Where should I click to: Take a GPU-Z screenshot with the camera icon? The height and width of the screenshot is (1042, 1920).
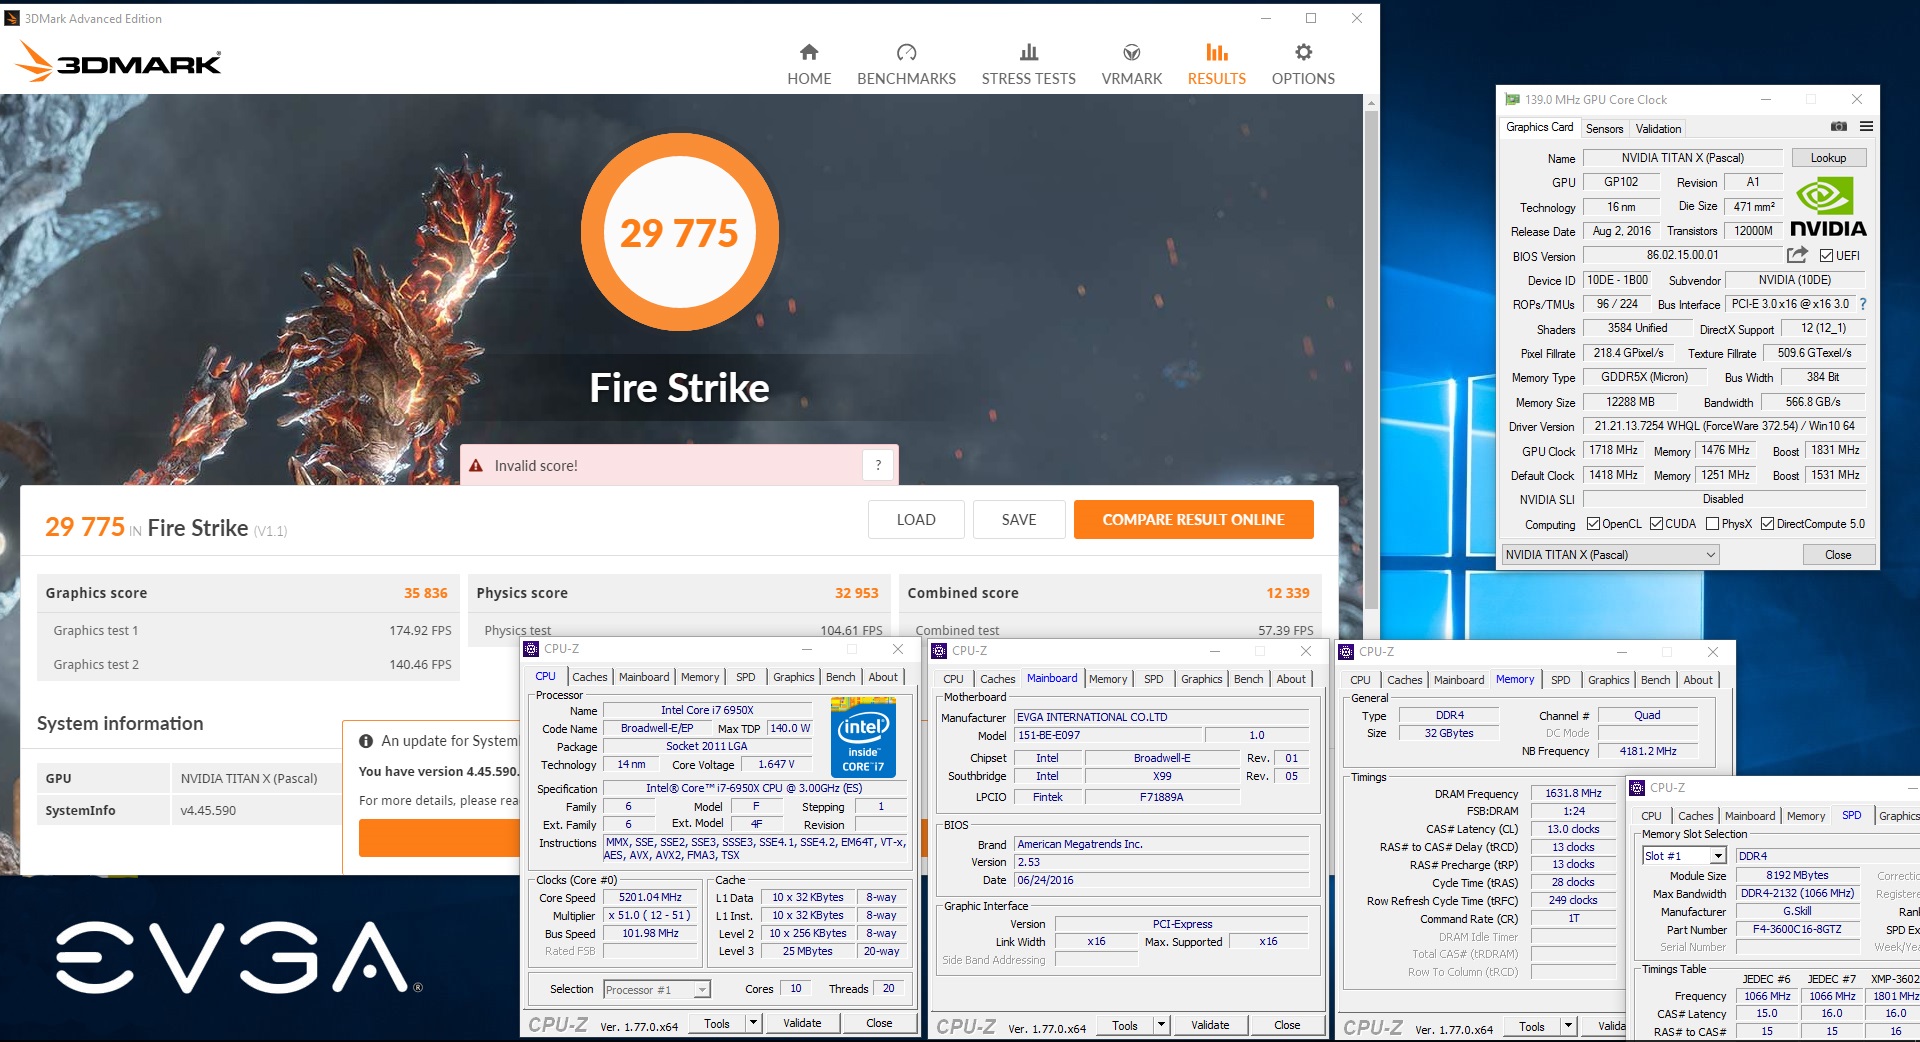coord(1838,127)
